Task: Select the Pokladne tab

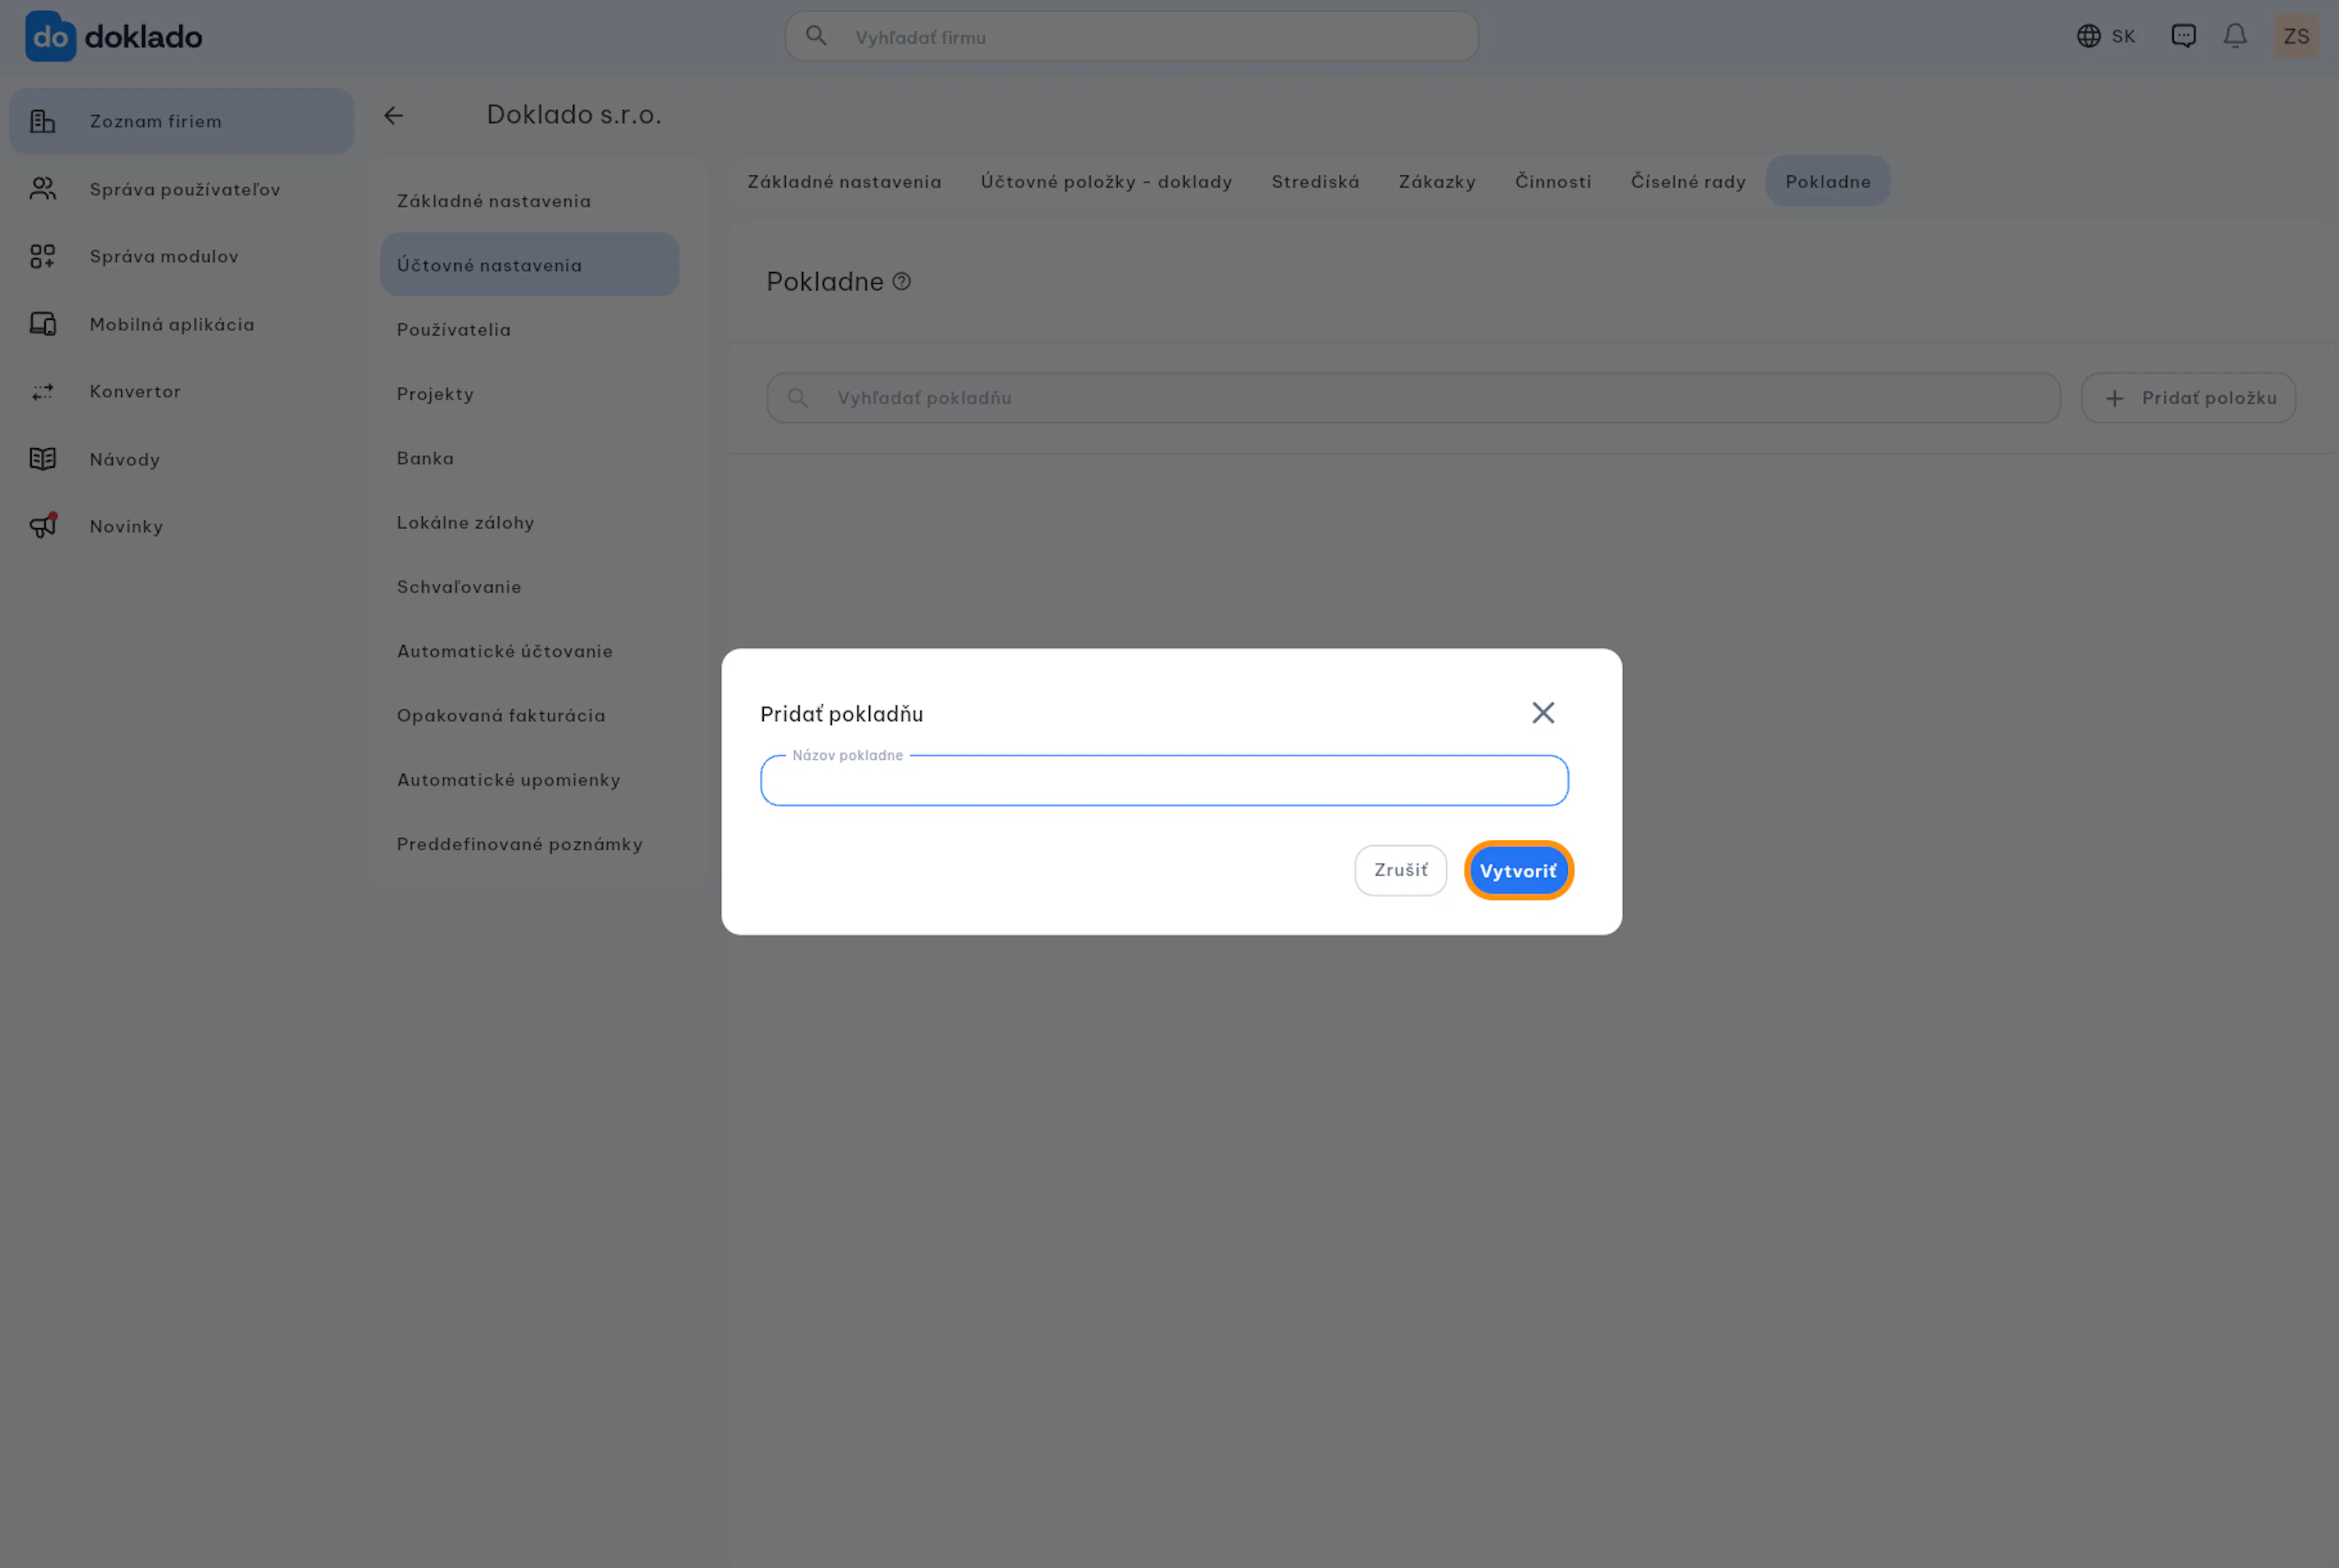Action: point(1827,182)
